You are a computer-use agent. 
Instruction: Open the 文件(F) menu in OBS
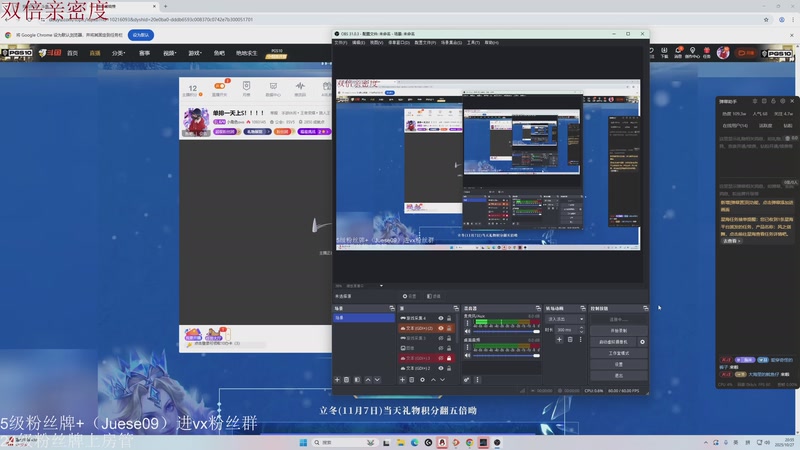341,42
